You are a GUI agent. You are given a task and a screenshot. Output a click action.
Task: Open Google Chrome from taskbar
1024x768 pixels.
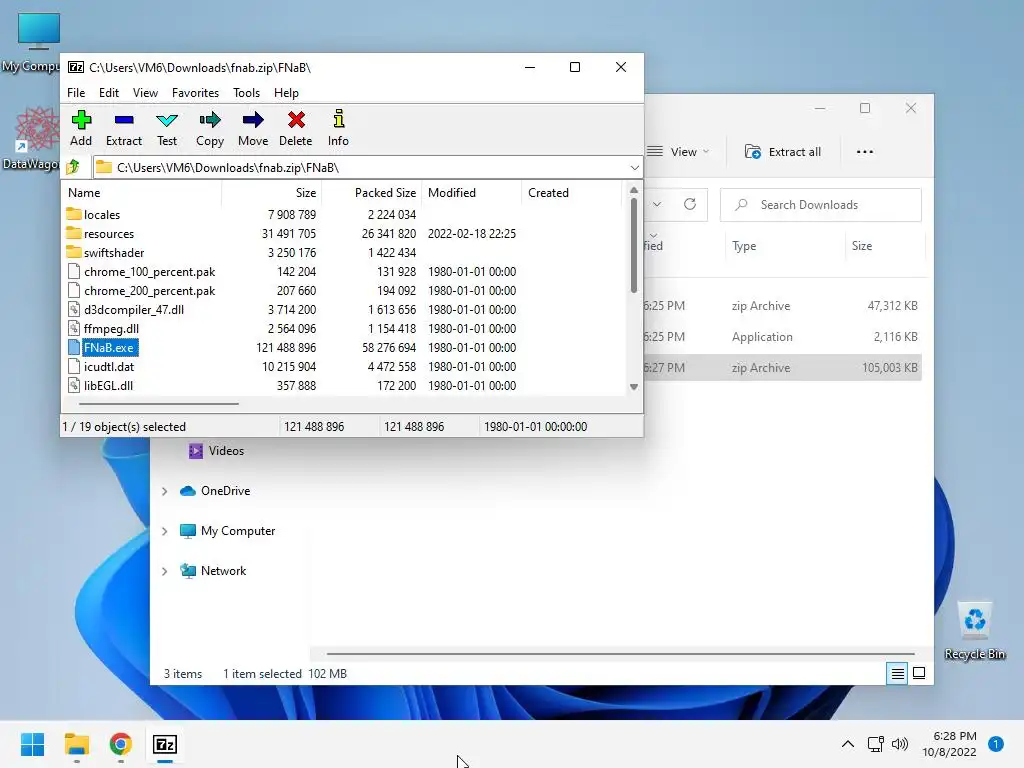[121, 744]
